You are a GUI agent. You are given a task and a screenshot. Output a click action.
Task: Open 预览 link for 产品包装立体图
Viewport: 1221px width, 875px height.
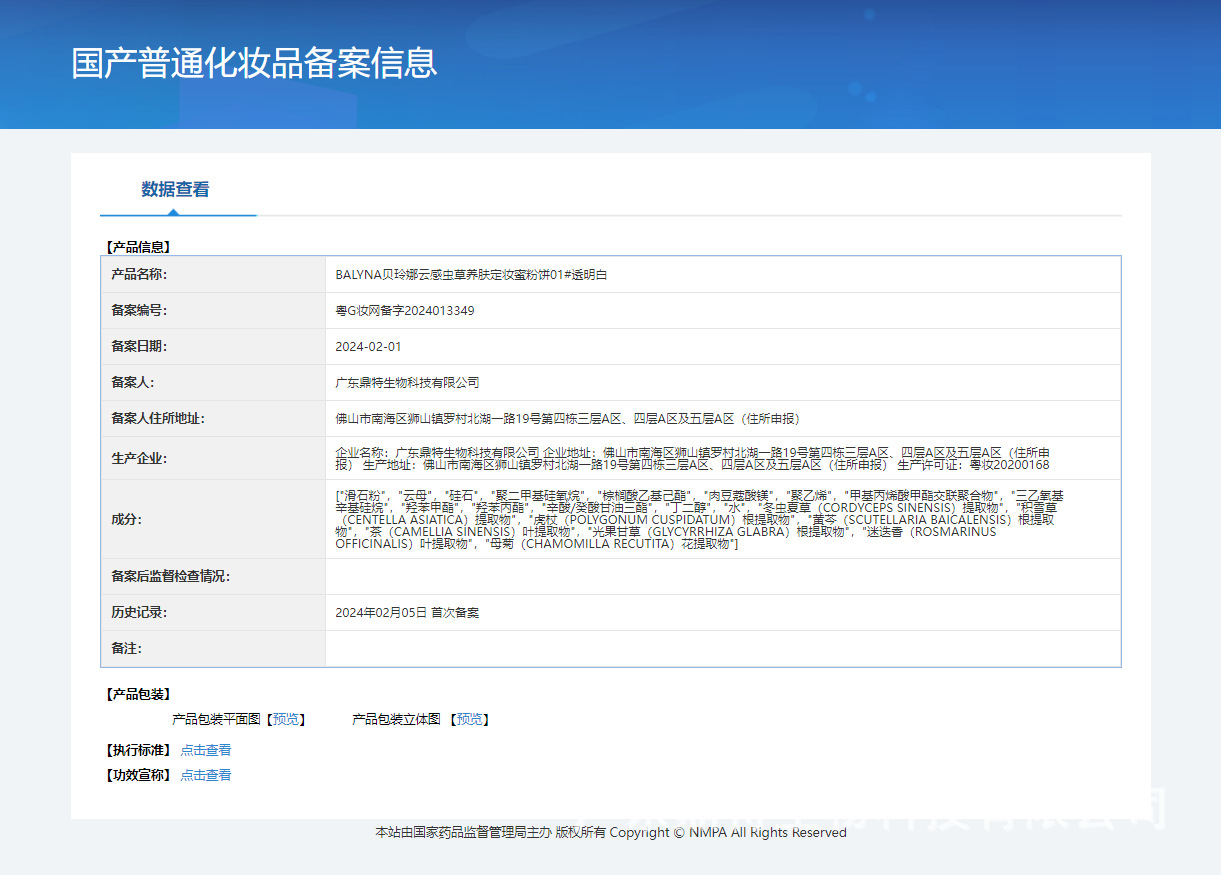469,719
